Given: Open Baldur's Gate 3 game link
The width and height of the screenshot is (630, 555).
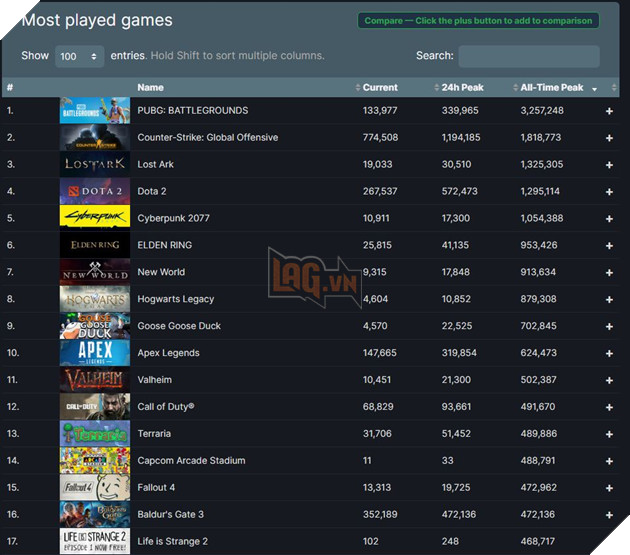Looking at the screenshot, I should coord(170,514).
